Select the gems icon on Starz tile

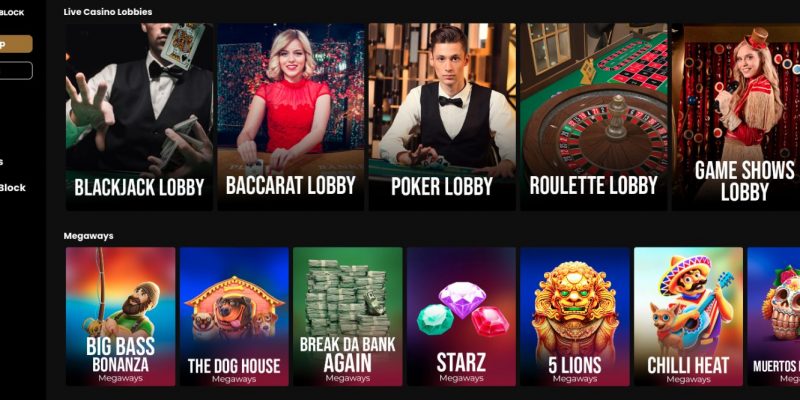pos(463,309)
